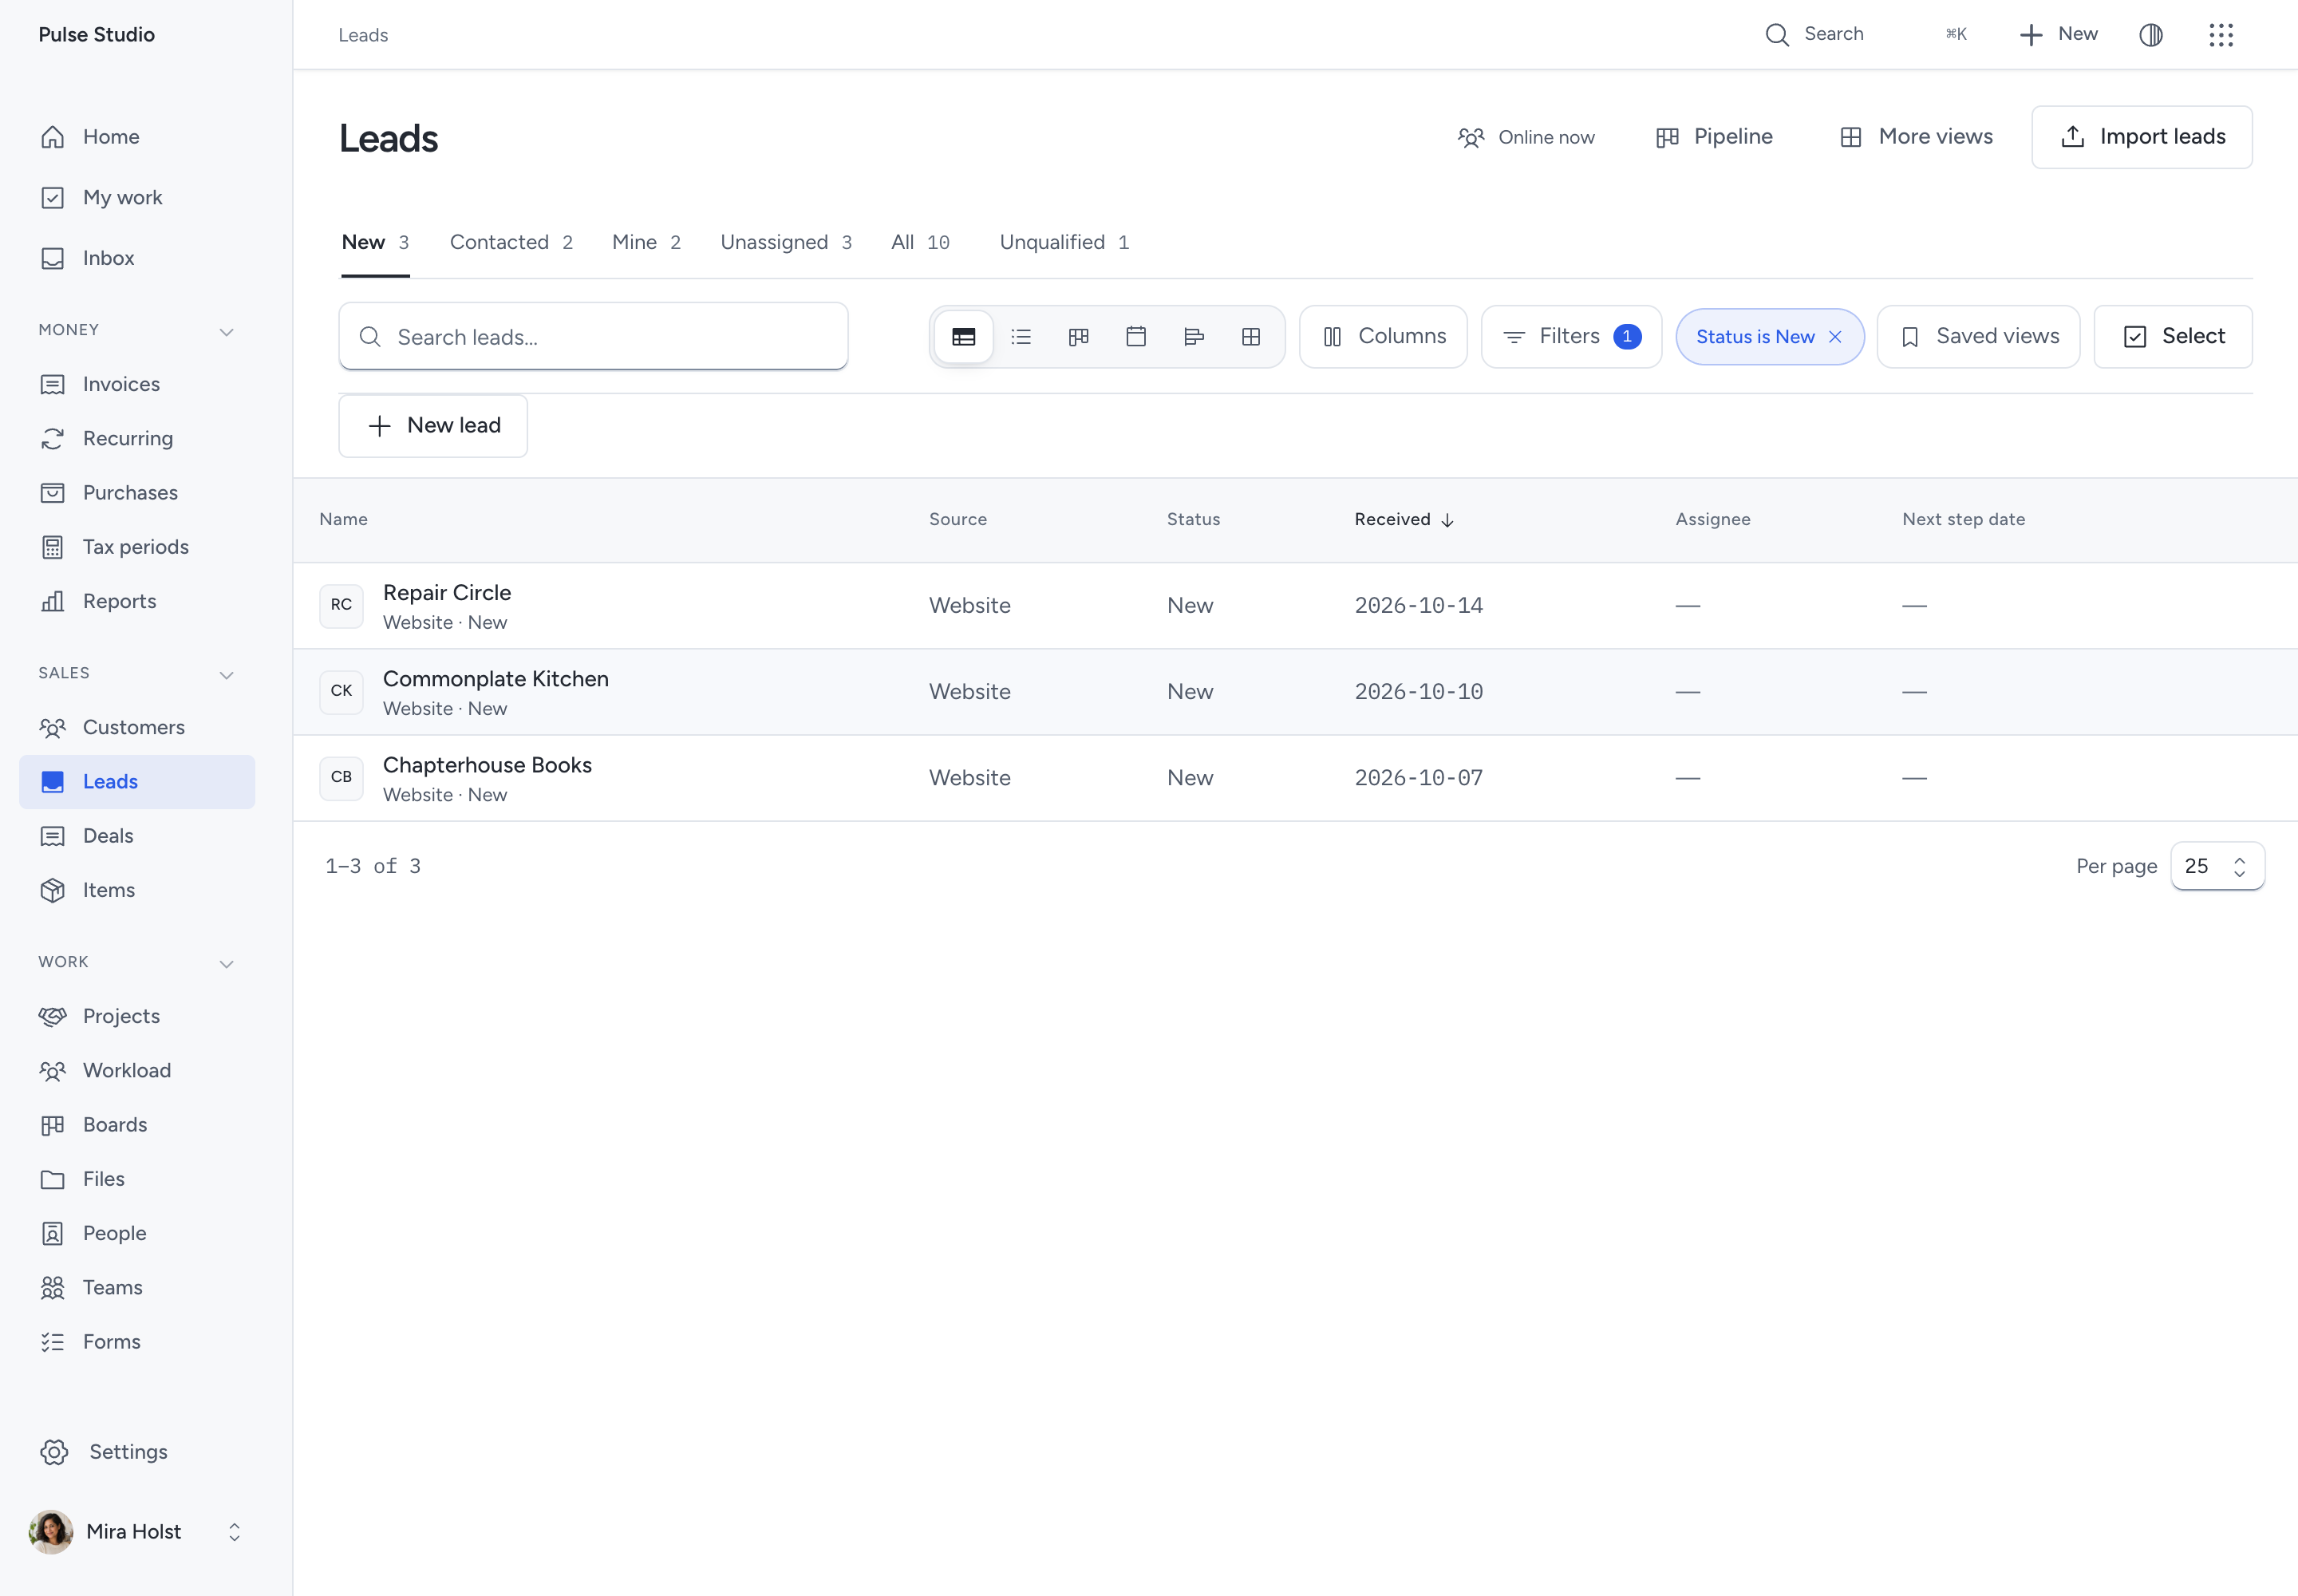2298x1596 pixels.
Task: Open Files page
Action: 137,1179
